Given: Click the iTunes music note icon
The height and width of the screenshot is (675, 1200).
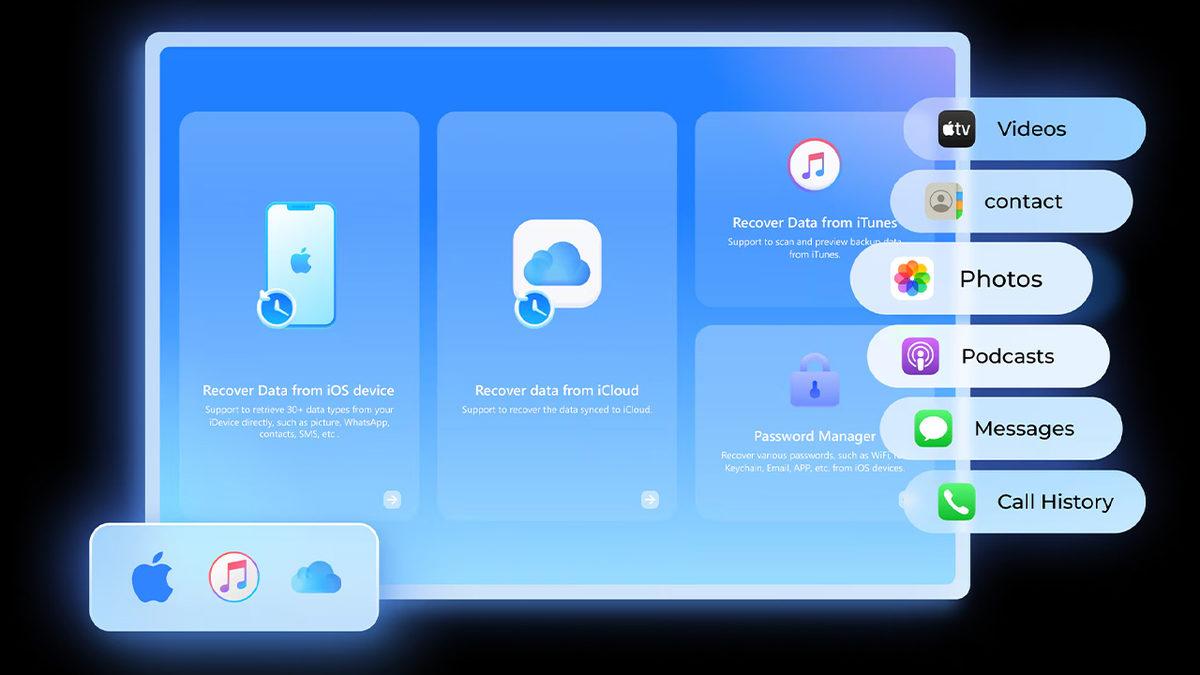Looking at the screenshot, I should pos(813,165).
